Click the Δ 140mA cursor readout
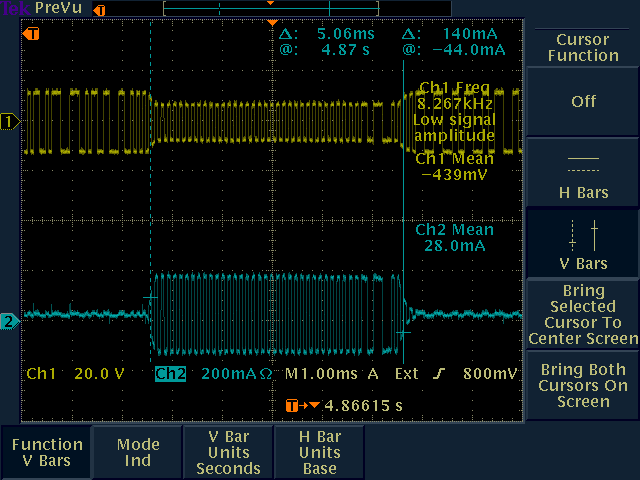The height and width of the screenshot is (480, 640). [x=450, y=34]
